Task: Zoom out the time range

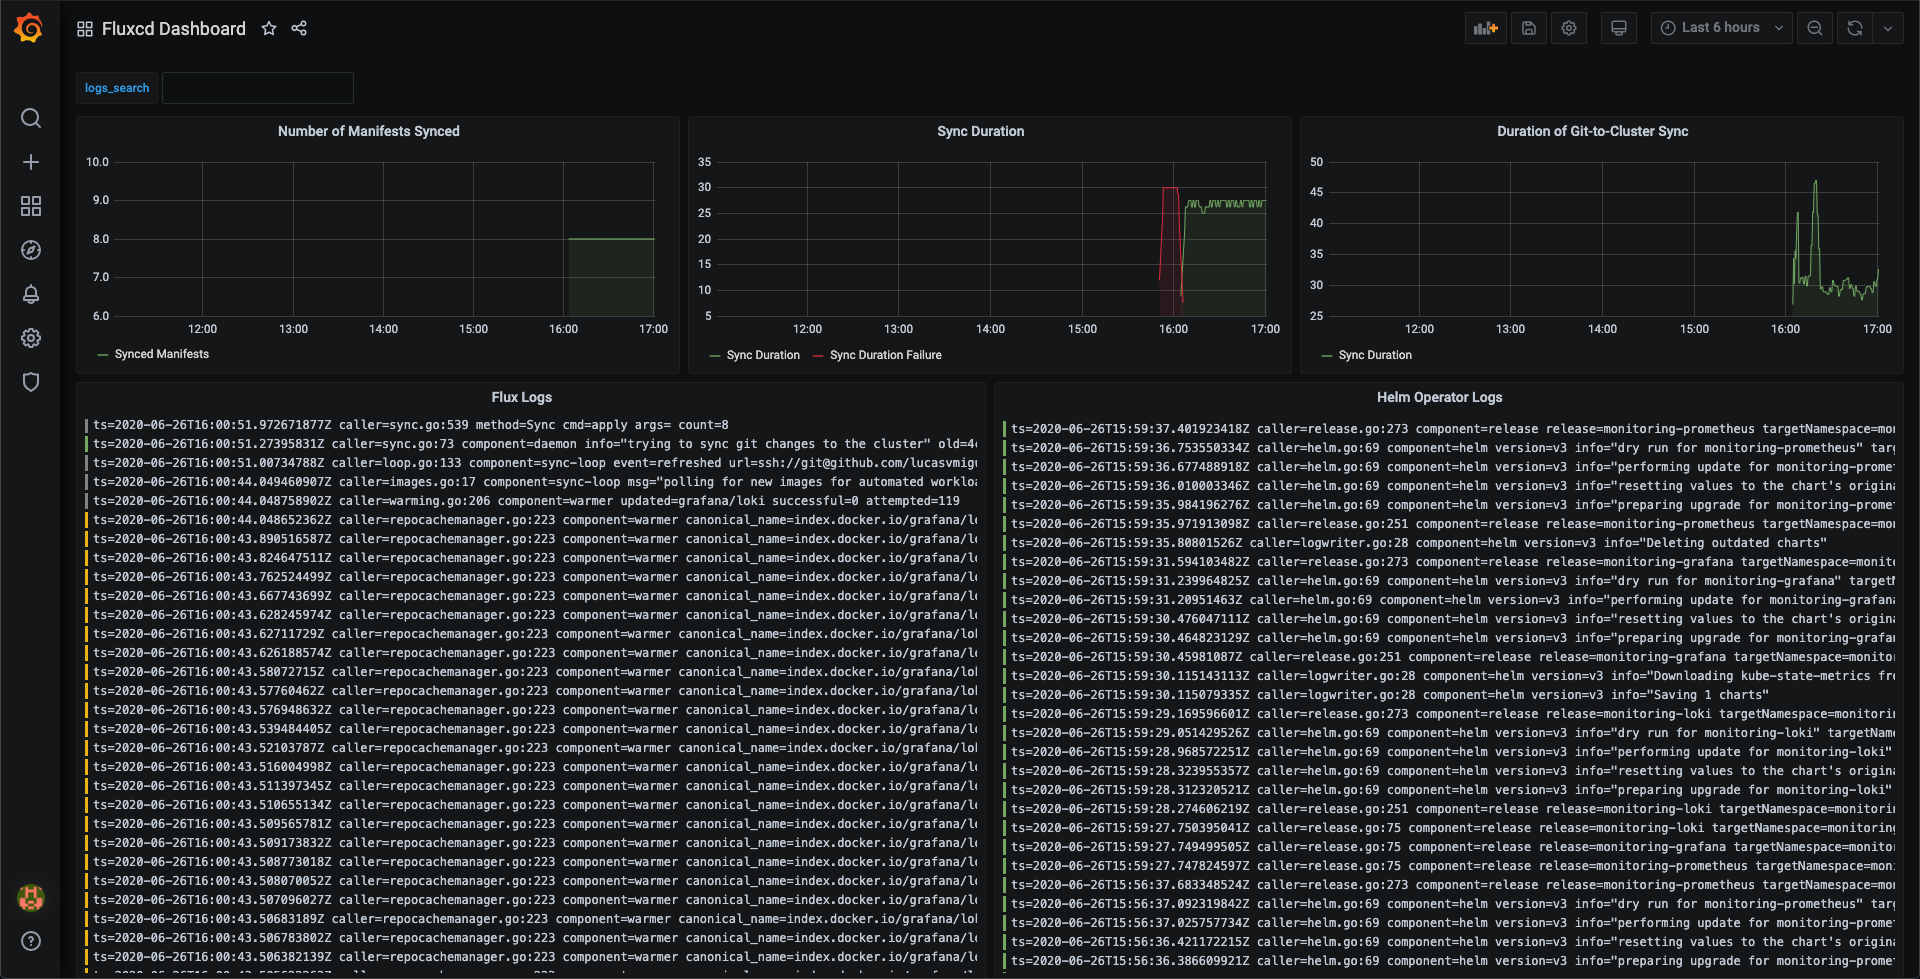Action: (1815, 28)
